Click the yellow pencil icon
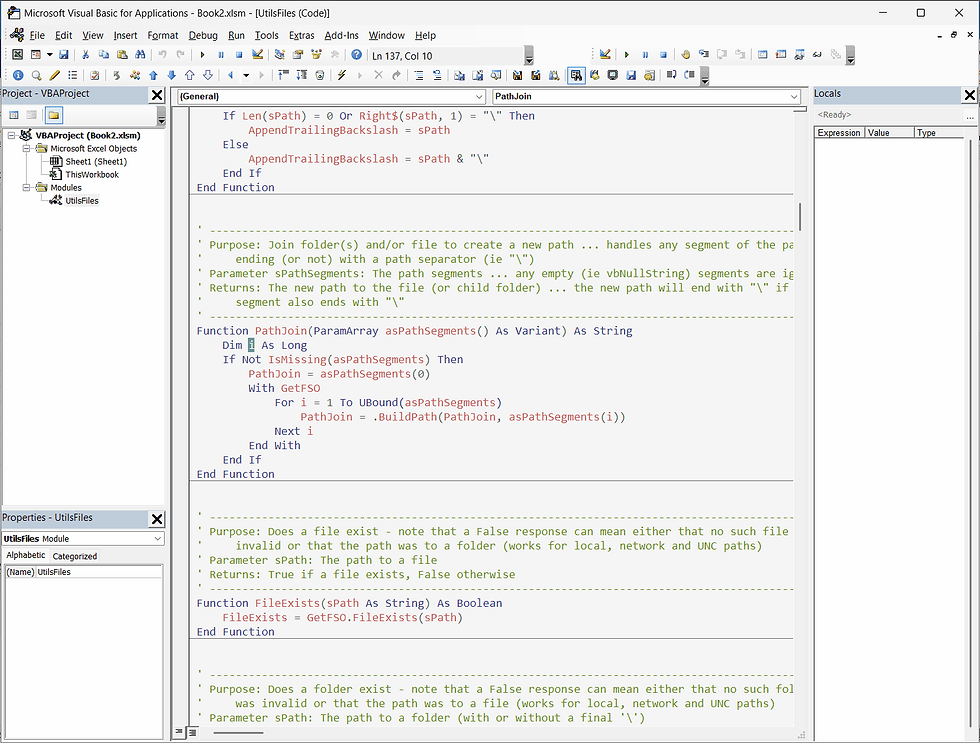 pos(54,75)
